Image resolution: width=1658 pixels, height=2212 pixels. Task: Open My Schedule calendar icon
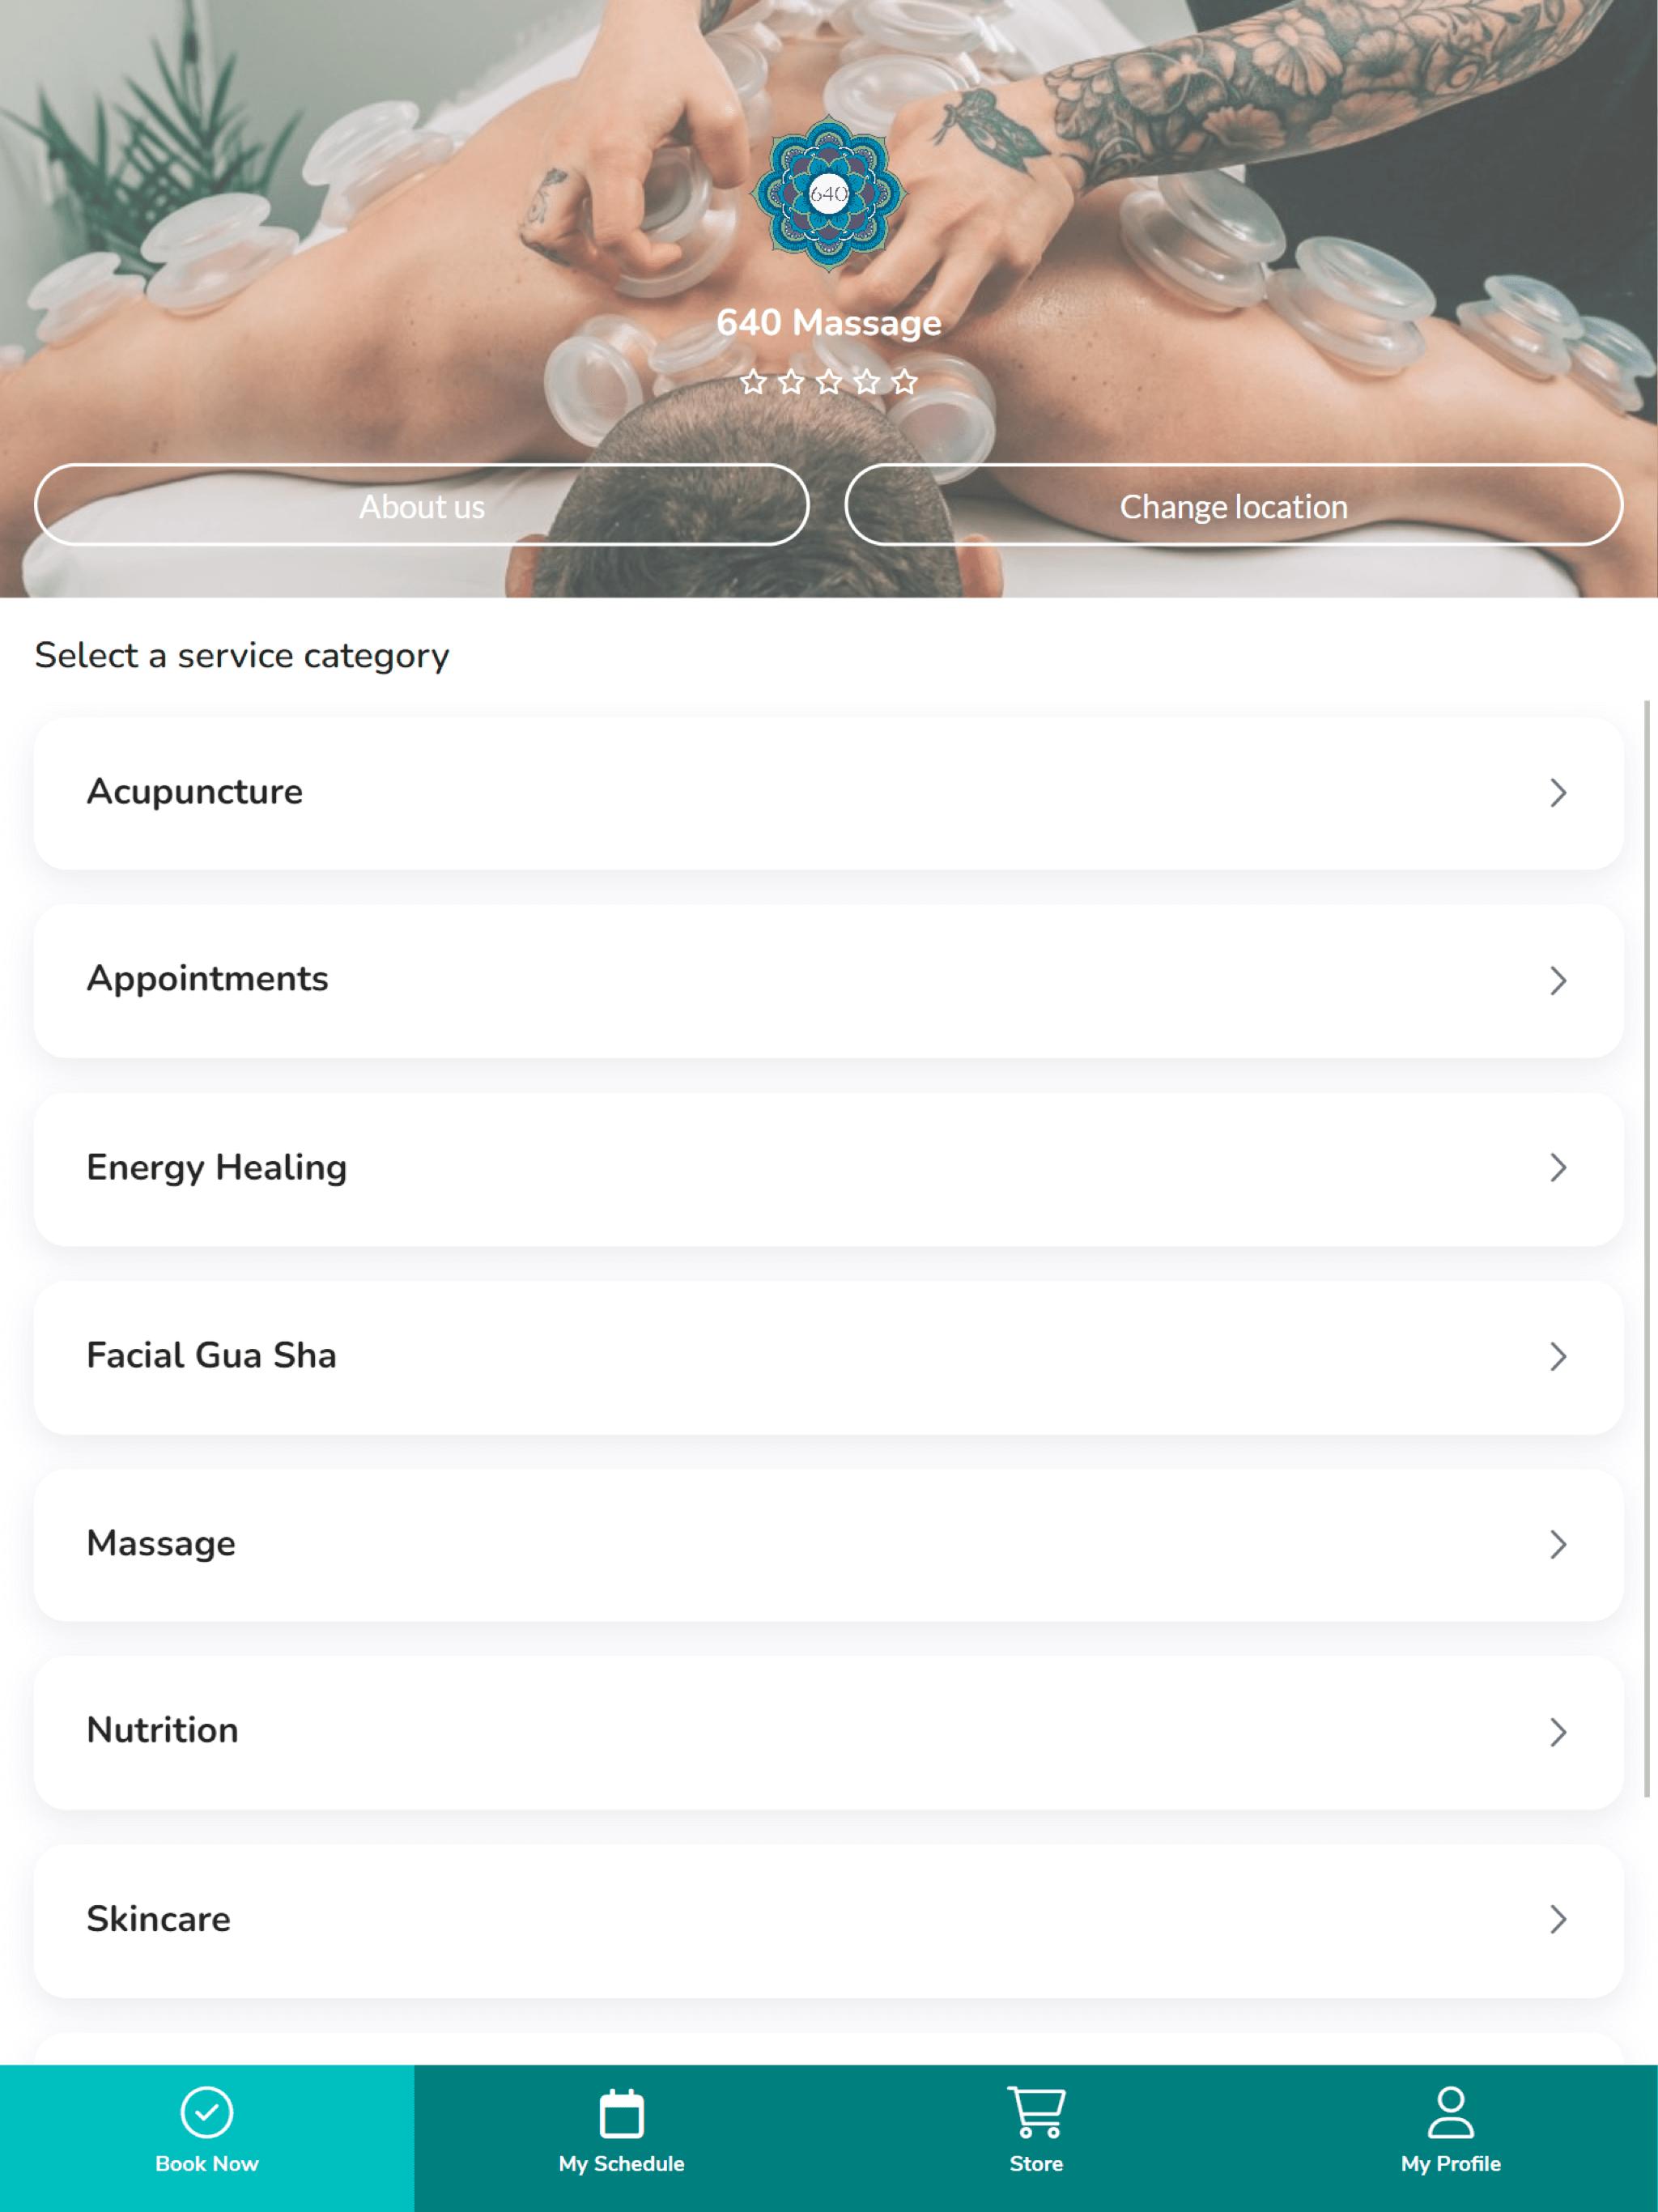coord(621,2112)
